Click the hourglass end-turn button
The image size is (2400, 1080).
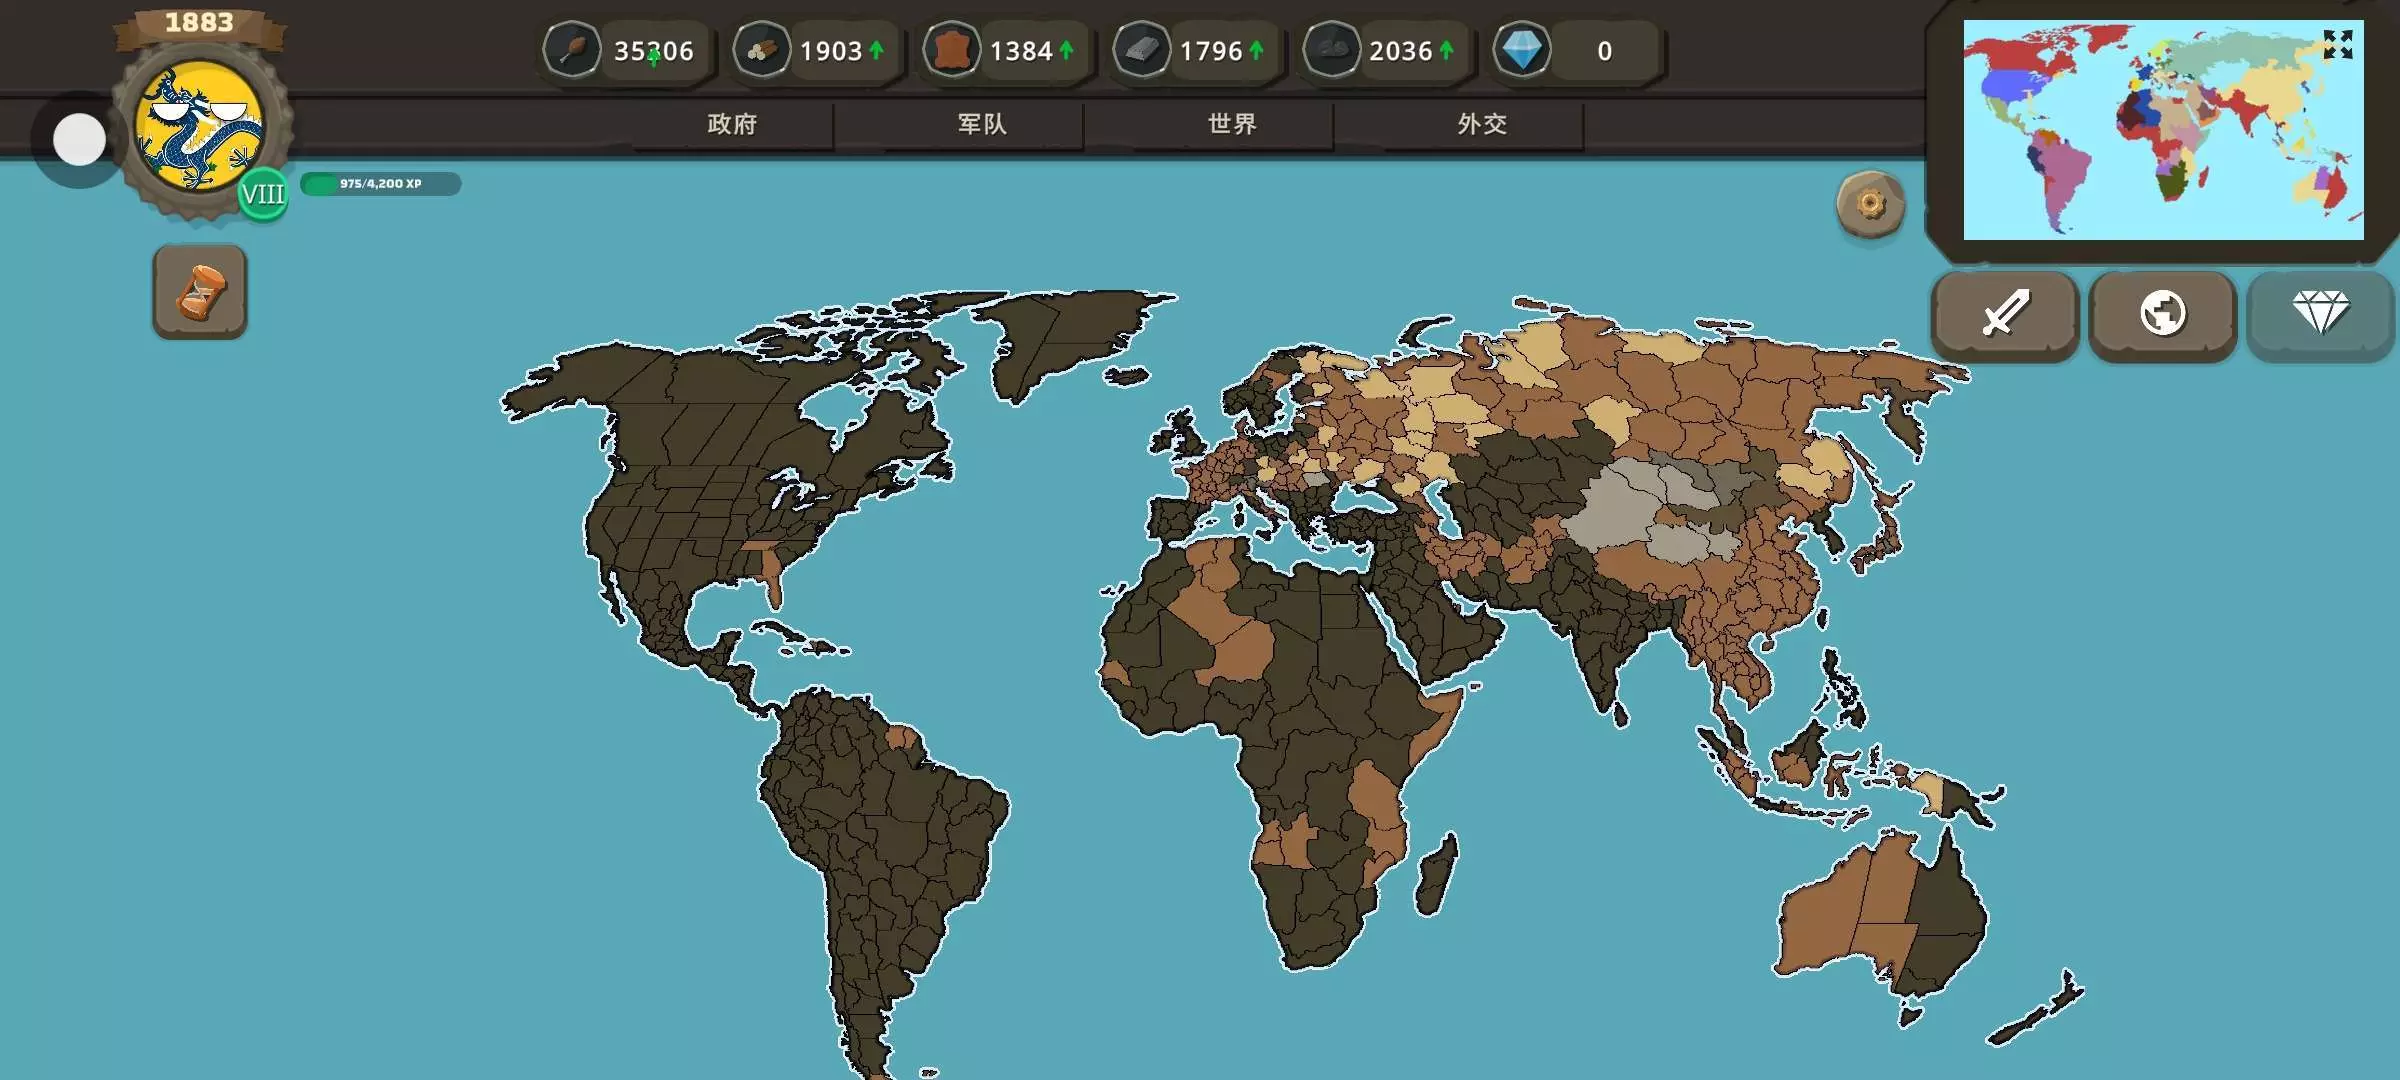(x=200, y=292)
